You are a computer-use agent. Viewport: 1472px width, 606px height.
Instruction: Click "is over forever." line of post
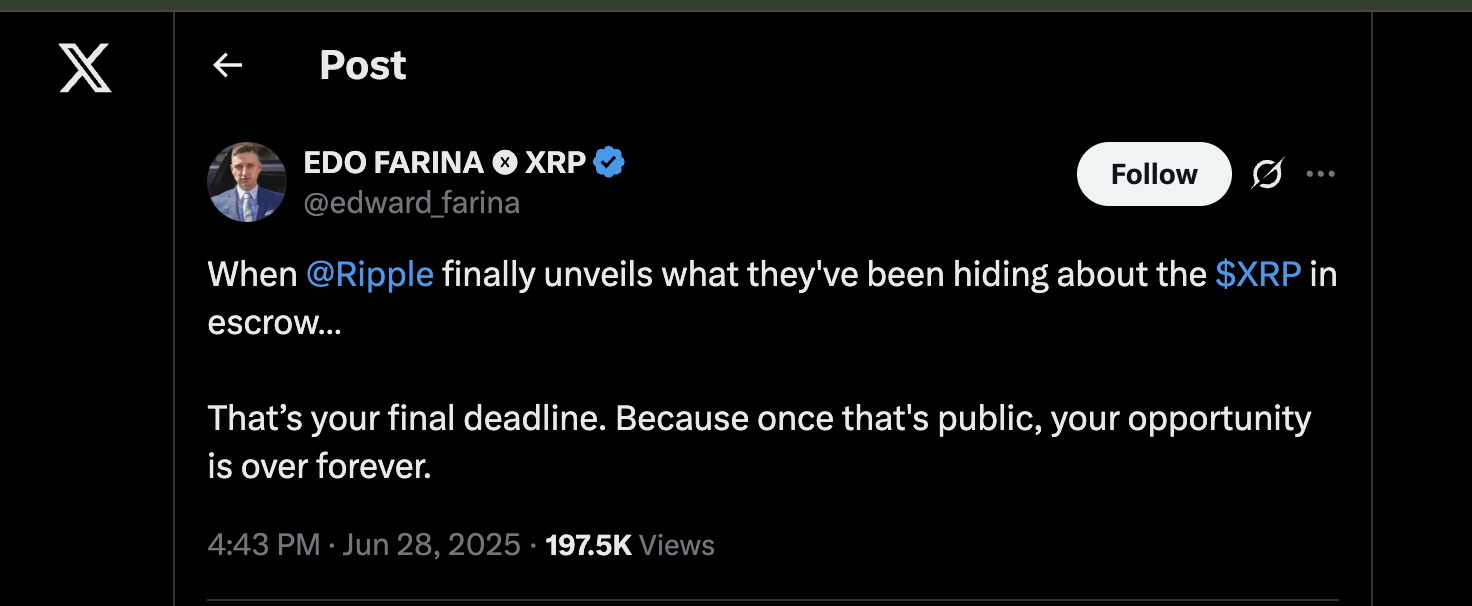(319, 467)
